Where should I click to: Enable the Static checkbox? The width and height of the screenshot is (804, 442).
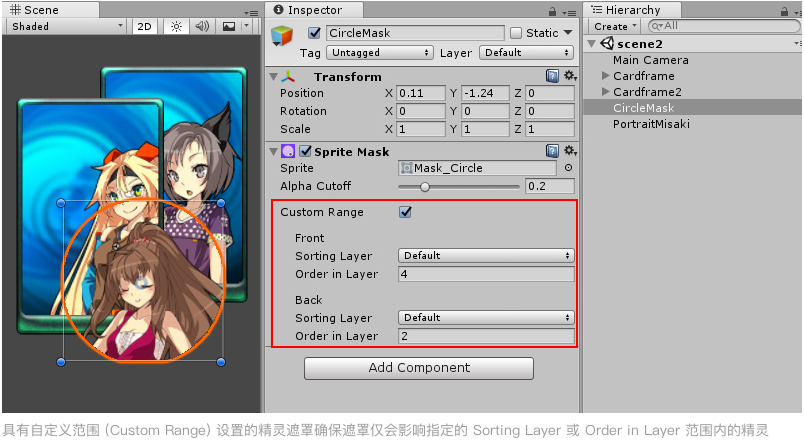pos(516,33)
